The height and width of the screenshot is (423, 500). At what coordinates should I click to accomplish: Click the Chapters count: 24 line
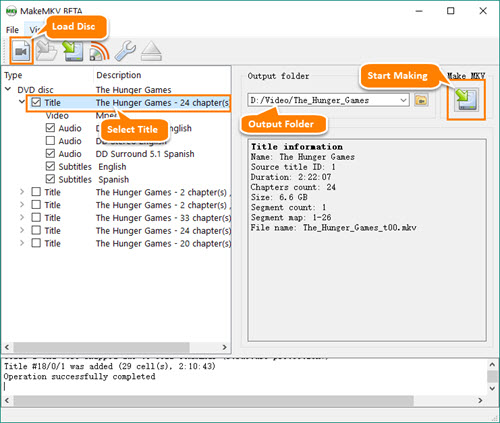tap(293, 187)
